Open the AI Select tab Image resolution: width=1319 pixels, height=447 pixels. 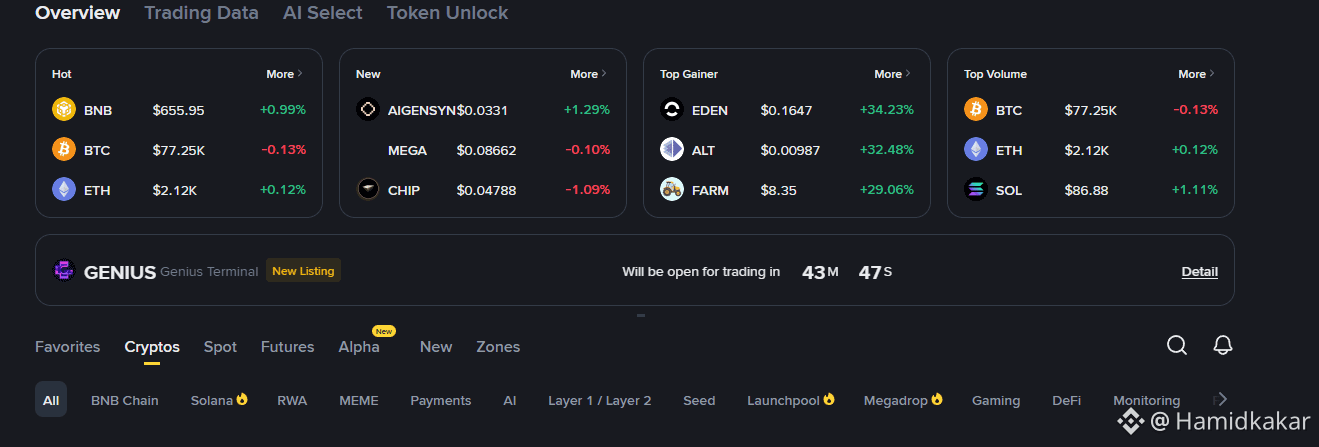click(323, 13)
